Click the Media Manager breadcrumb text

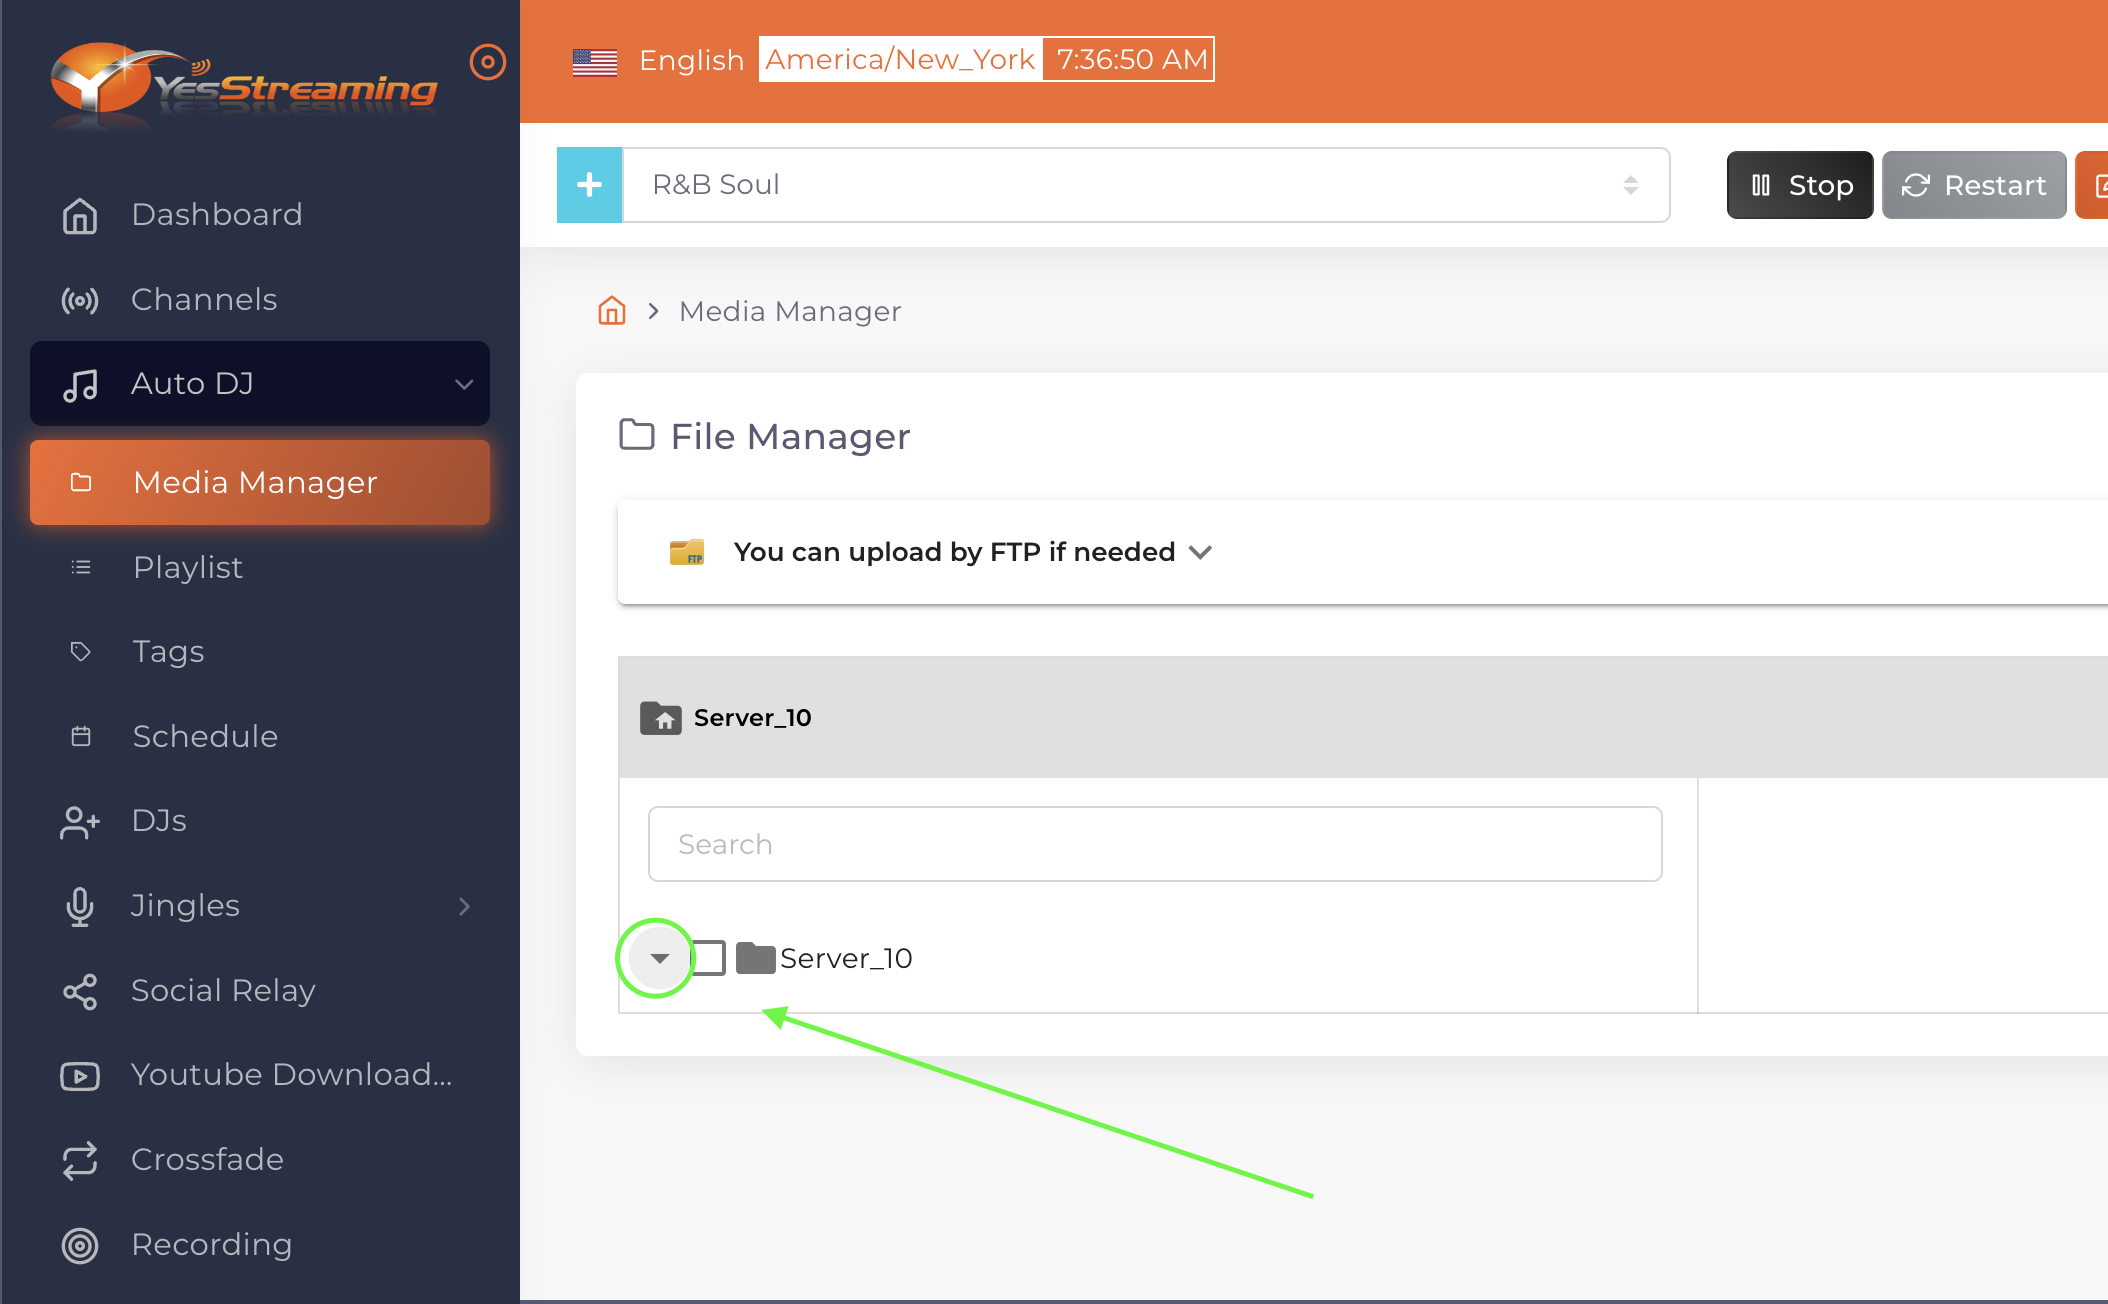coord(790,311)
